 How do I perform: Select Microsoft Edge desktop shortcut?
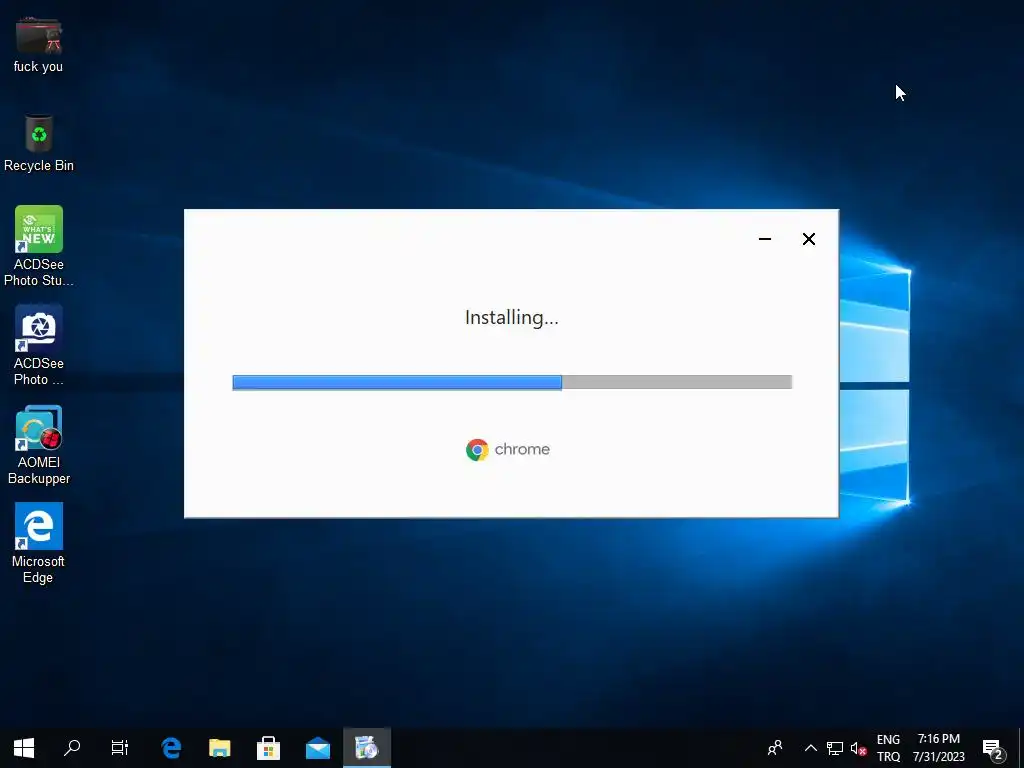39,543
